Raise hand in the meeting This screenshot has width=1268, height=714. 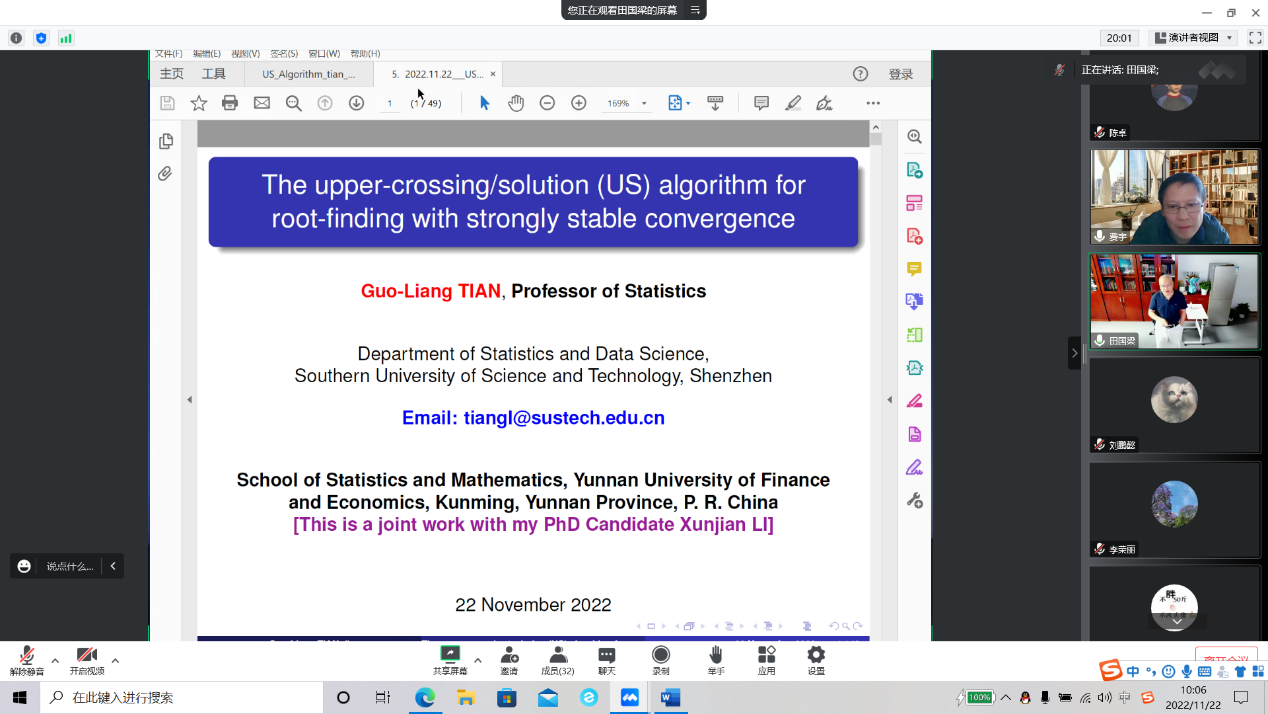coord(716,660)
